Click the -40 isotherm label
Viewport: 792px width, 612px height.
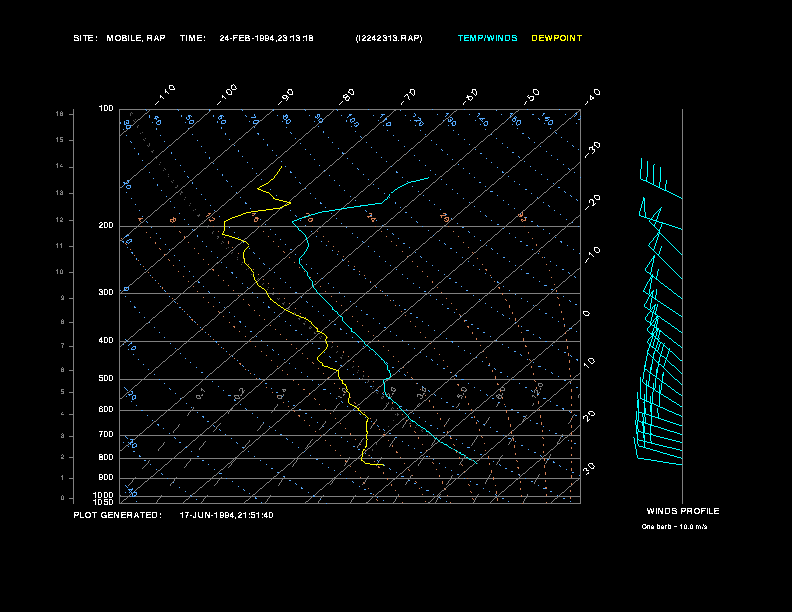pos(593,97)
